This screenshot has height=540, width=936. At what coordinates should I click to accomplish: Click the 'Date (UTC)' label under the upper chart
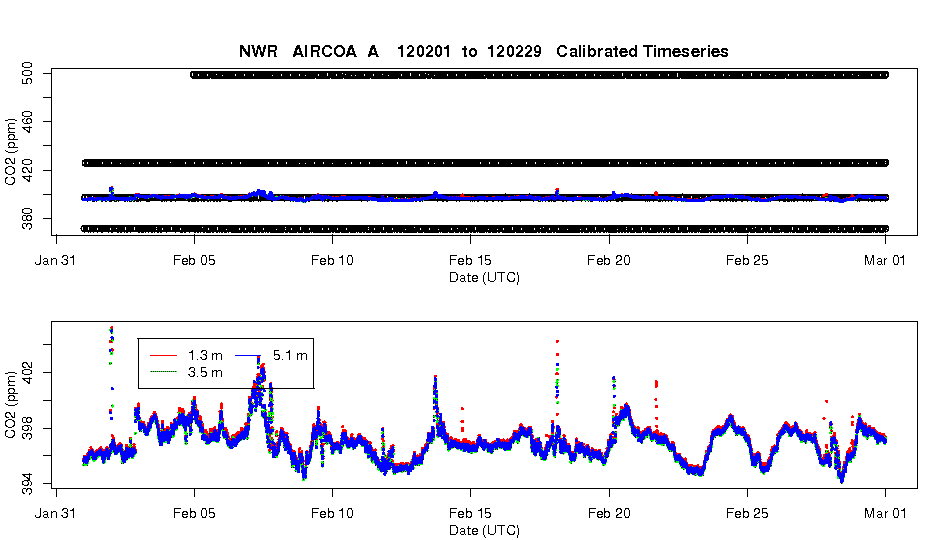coord(484,277)
